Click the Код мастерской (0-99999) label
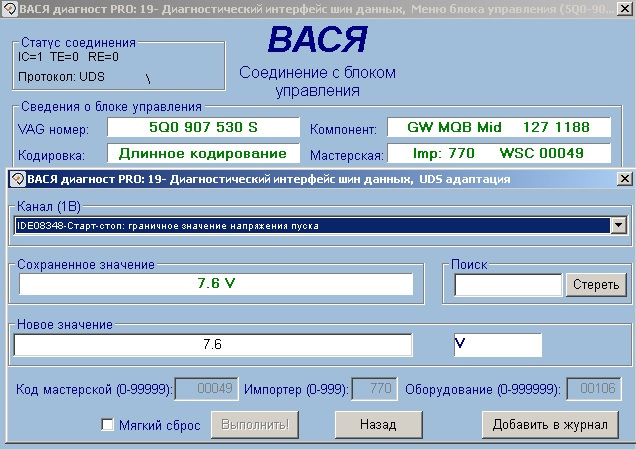 (x=94, y=390)
